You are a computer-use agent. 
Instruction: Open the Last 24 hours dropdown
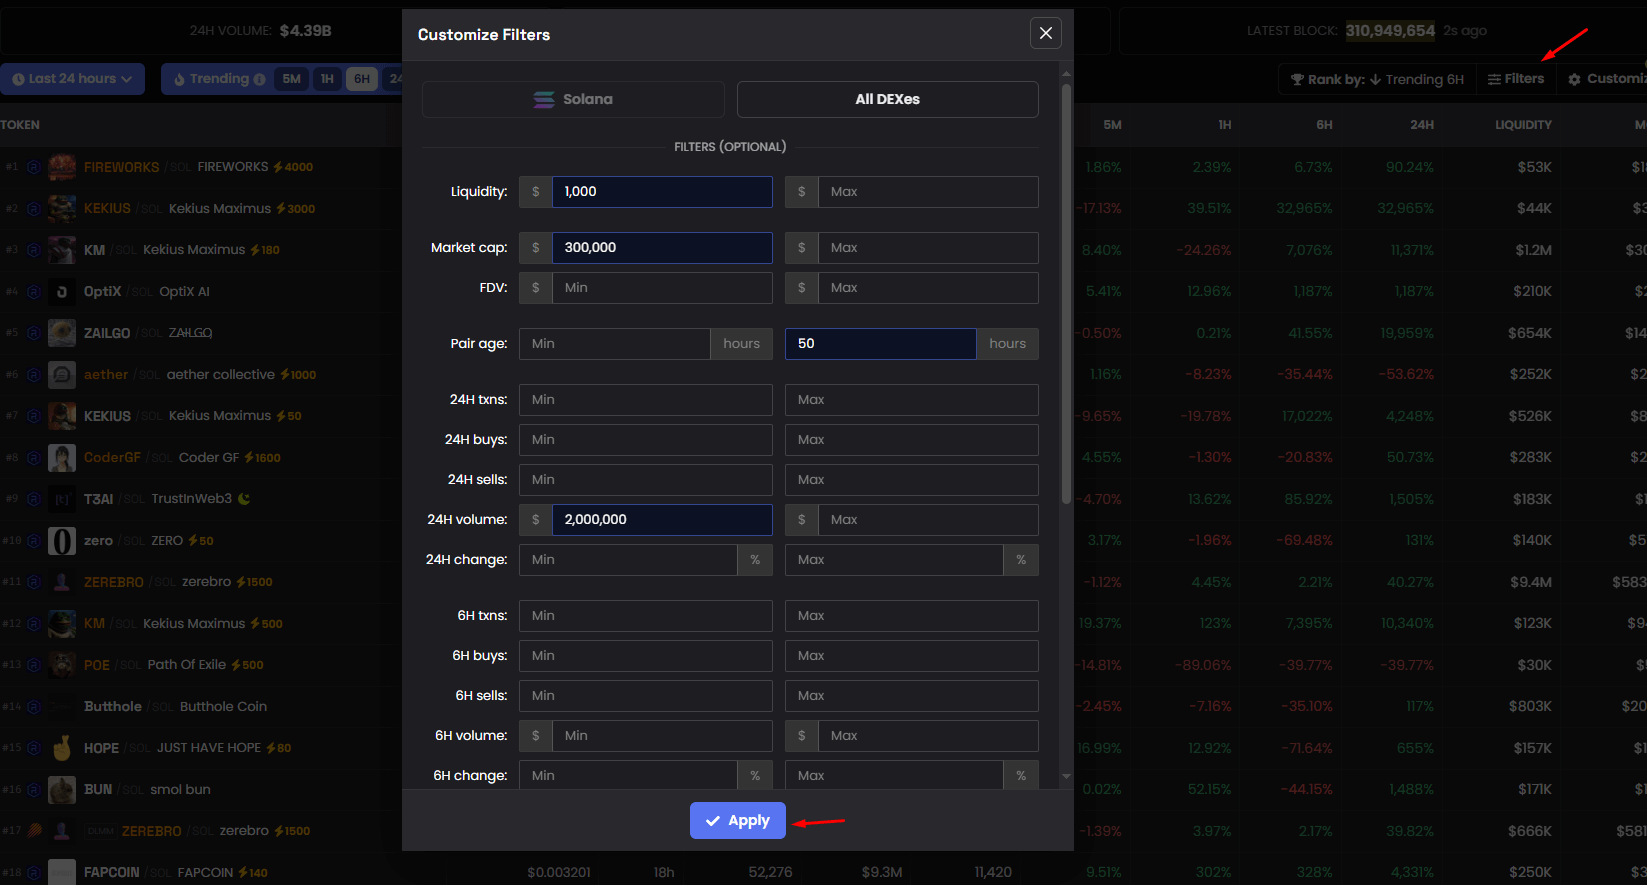(x=72, y=79)
